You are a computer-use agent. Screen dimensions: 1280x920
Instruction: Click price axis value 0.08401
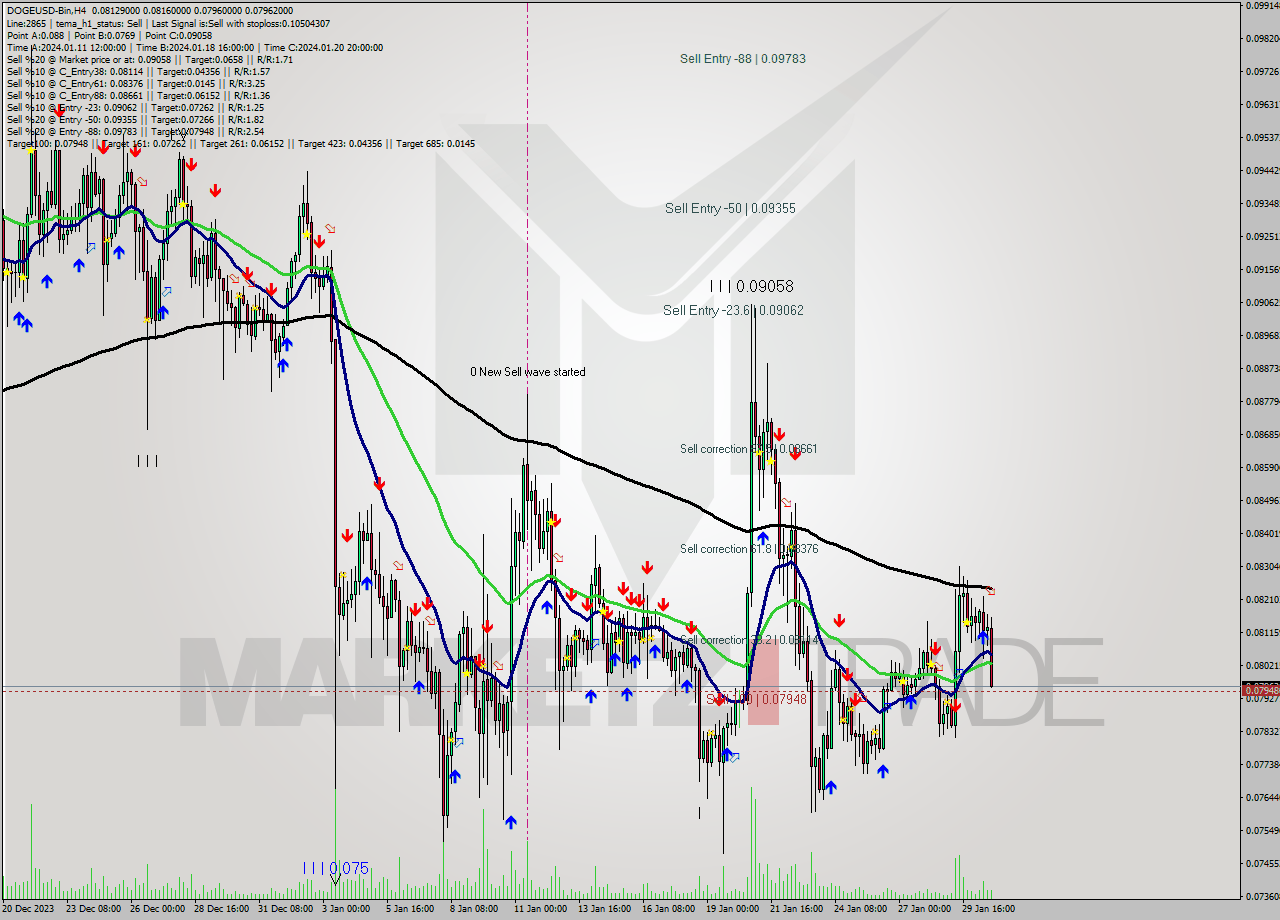(1261, 533)
